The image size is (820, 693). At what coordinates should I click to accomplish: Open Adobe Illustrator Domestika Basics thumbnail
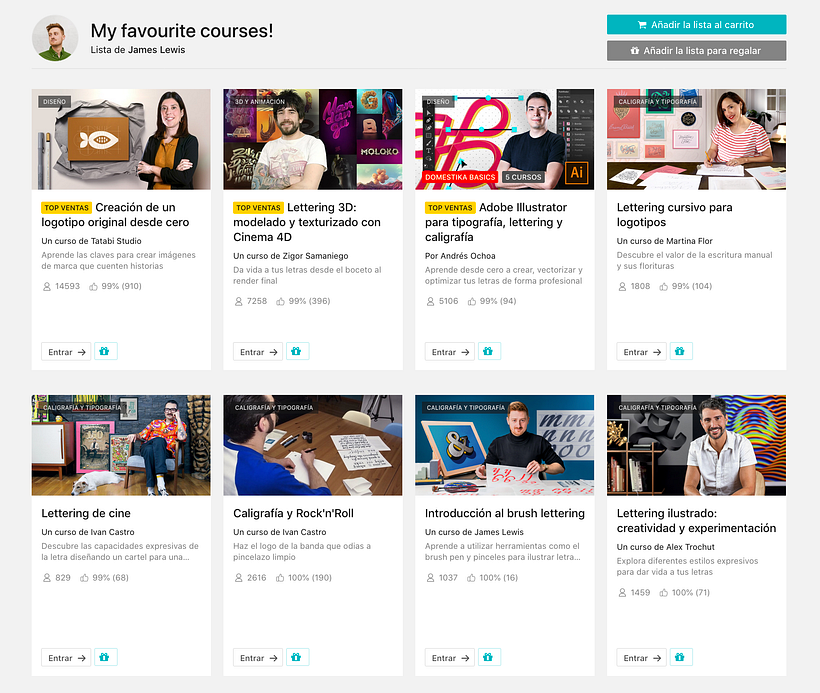click(x=504, y=139)
